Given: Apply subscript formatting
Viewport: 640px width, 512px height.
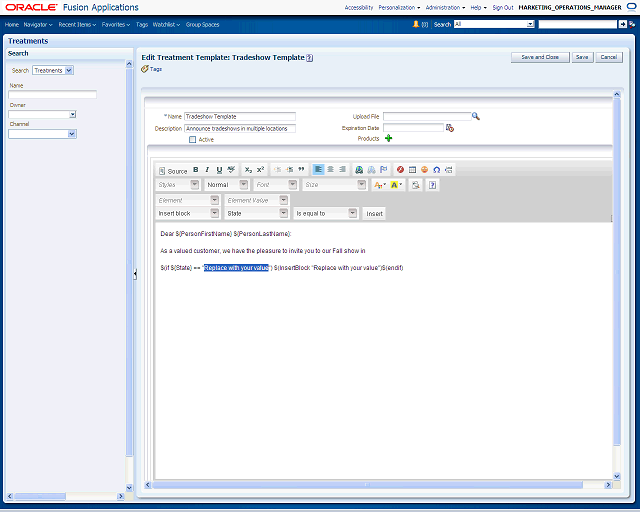Looking at the screenshot, I should (x=248, y=170).
